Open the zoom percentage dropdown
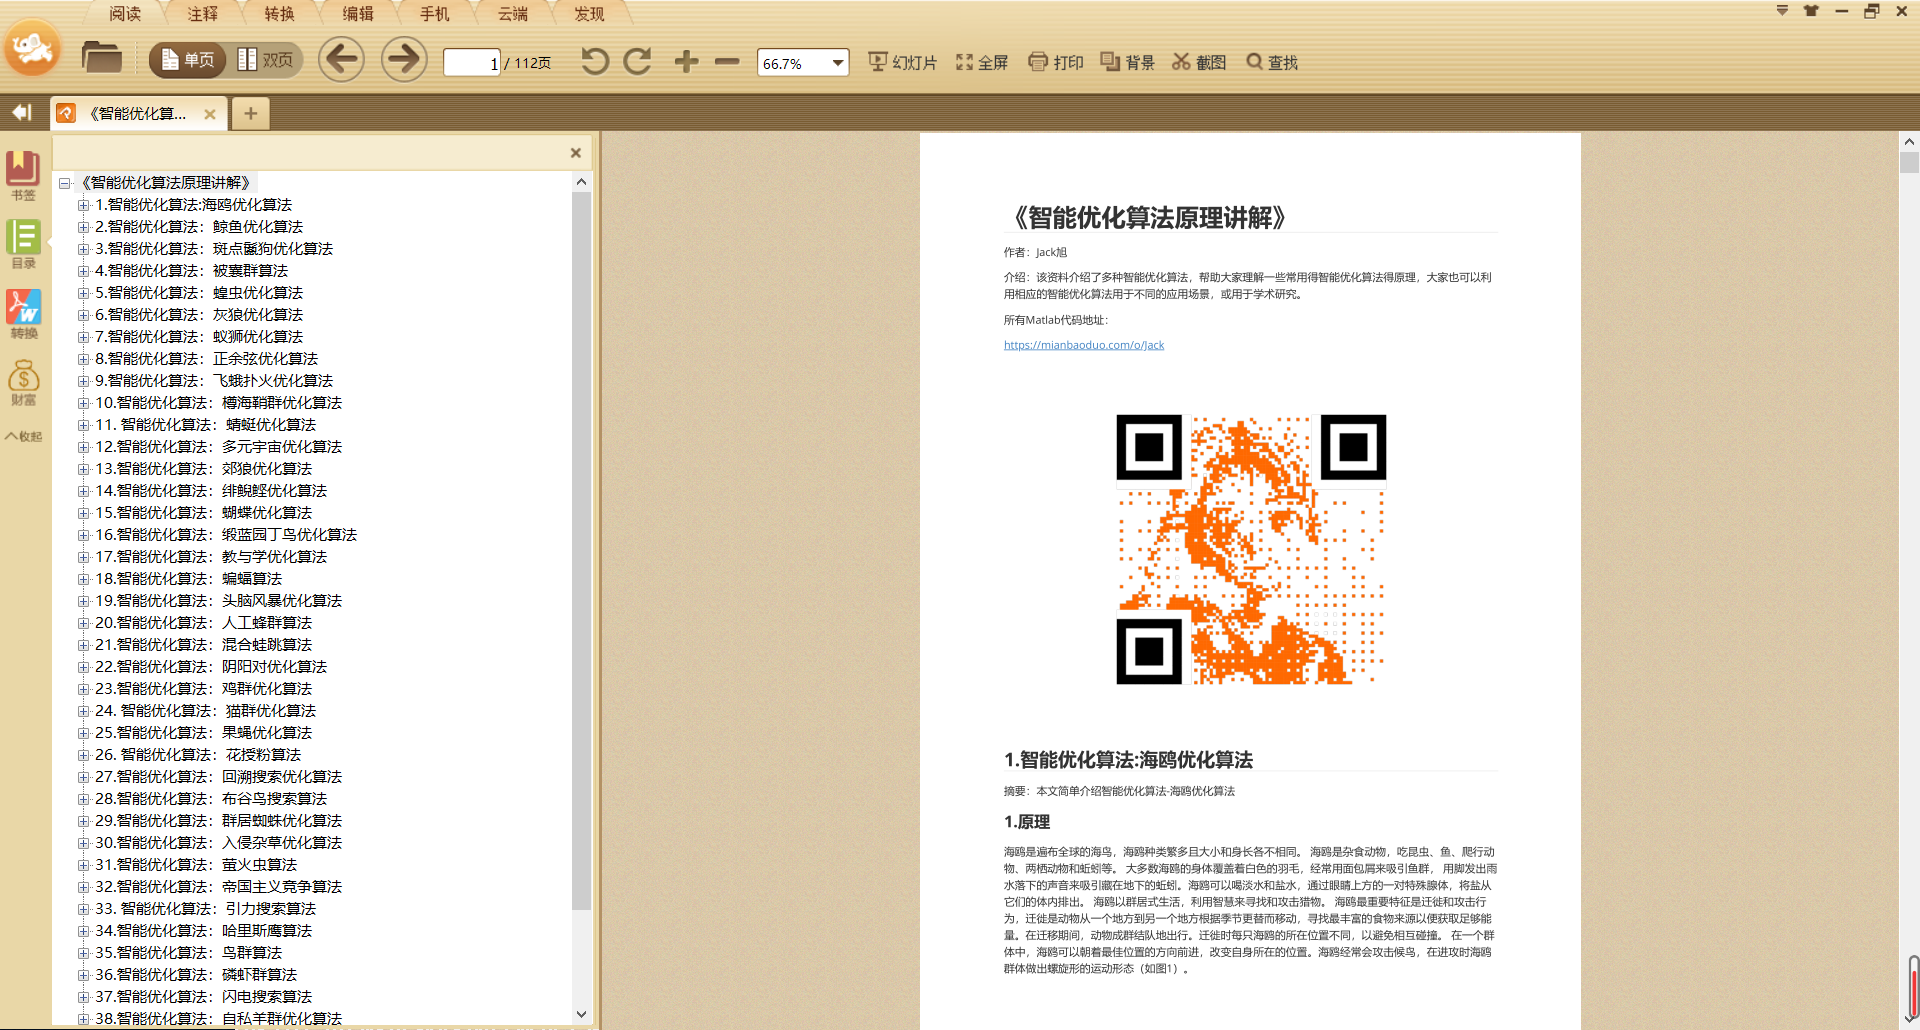The height and width of the screenshot is (1030, 1920). 837,63
